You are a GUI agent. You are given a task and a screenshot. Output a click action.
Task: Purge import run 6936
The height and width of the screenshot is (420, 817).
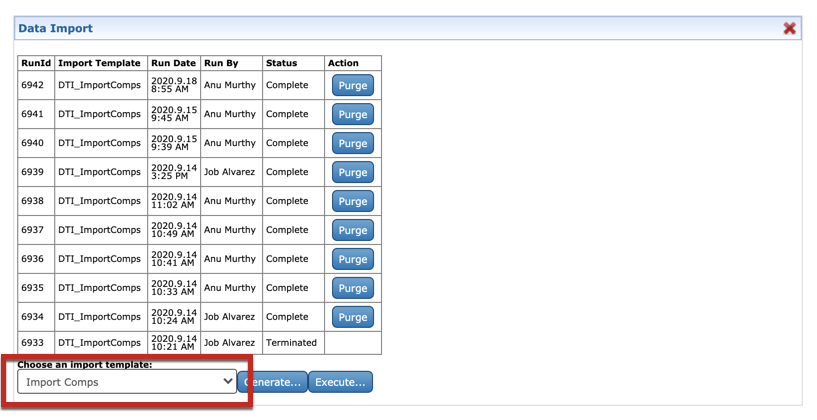click(352, 260)
